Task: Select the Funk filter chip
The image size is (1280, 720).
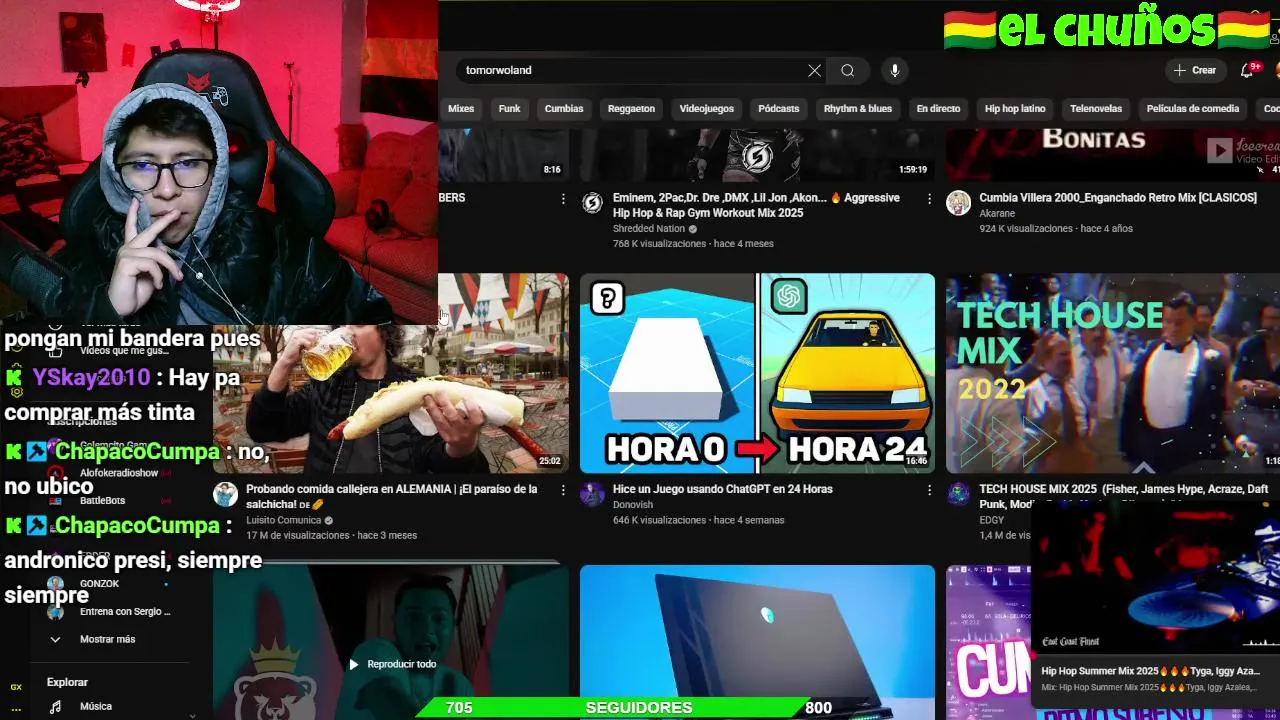Action: pyautogui.click(x=510, y=109)
